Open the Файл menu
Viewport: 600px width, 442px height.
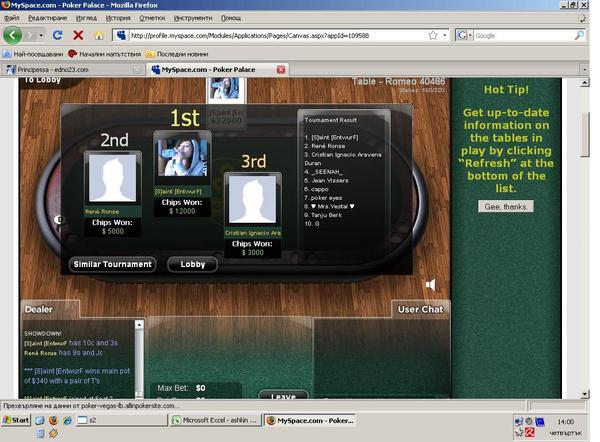11,18
